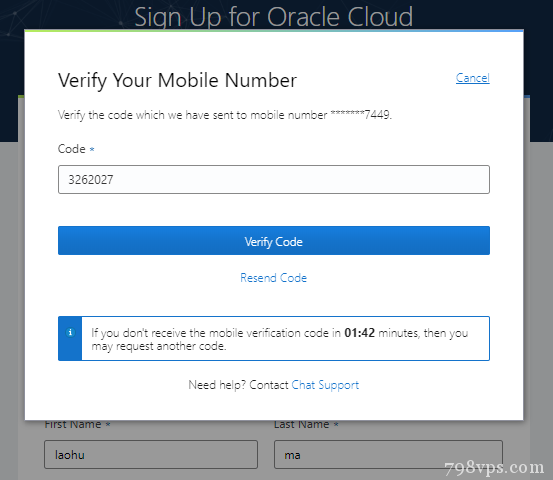Image resolution: width=553 pixels, height=480 pixels.
Task: Click the Verify Your Mobile Number heading
Action: (177, 80)
